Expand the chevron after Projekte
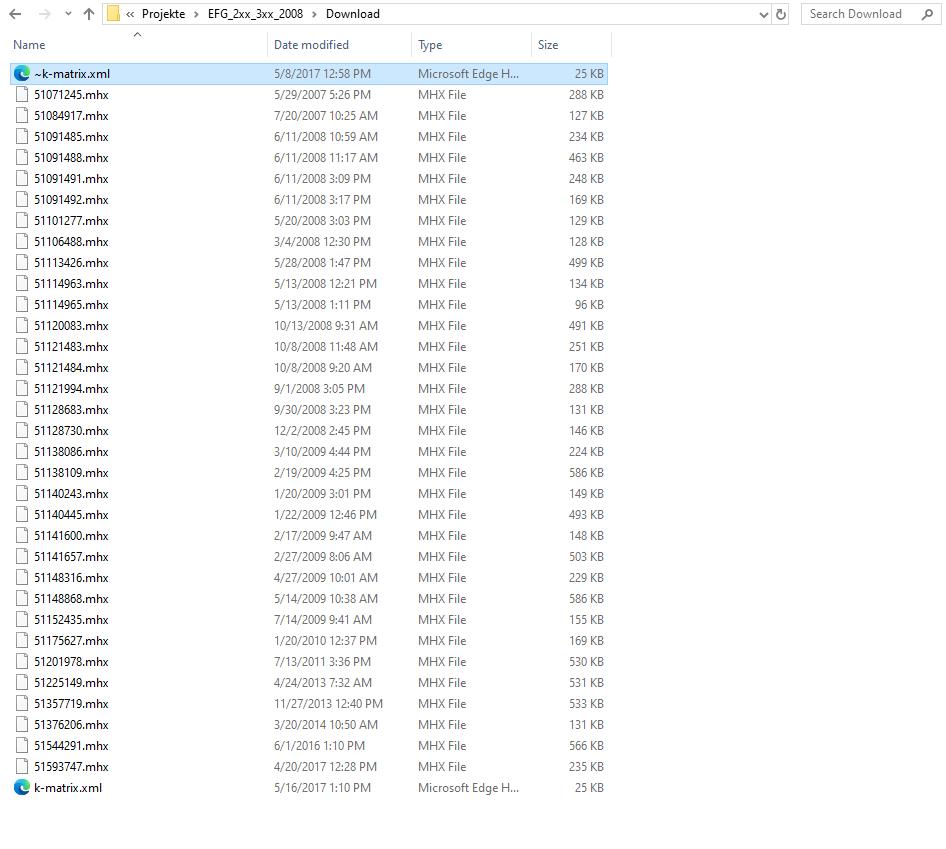Screen dimensions: 946x849 (196, 14)
